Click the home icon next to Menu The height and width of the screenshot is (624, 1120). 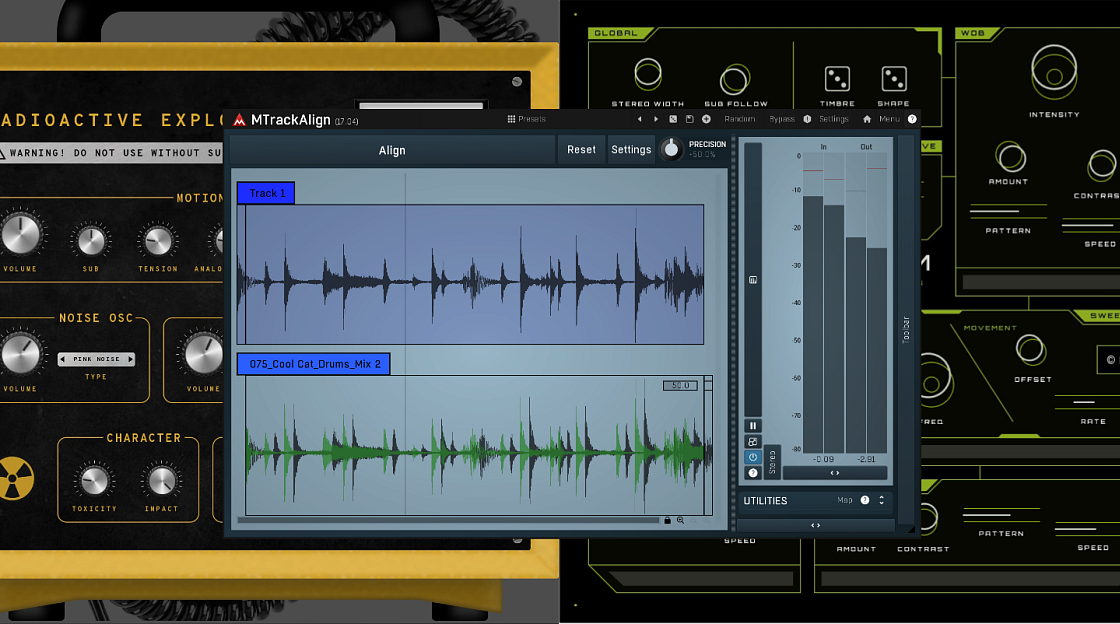(867, 119)
